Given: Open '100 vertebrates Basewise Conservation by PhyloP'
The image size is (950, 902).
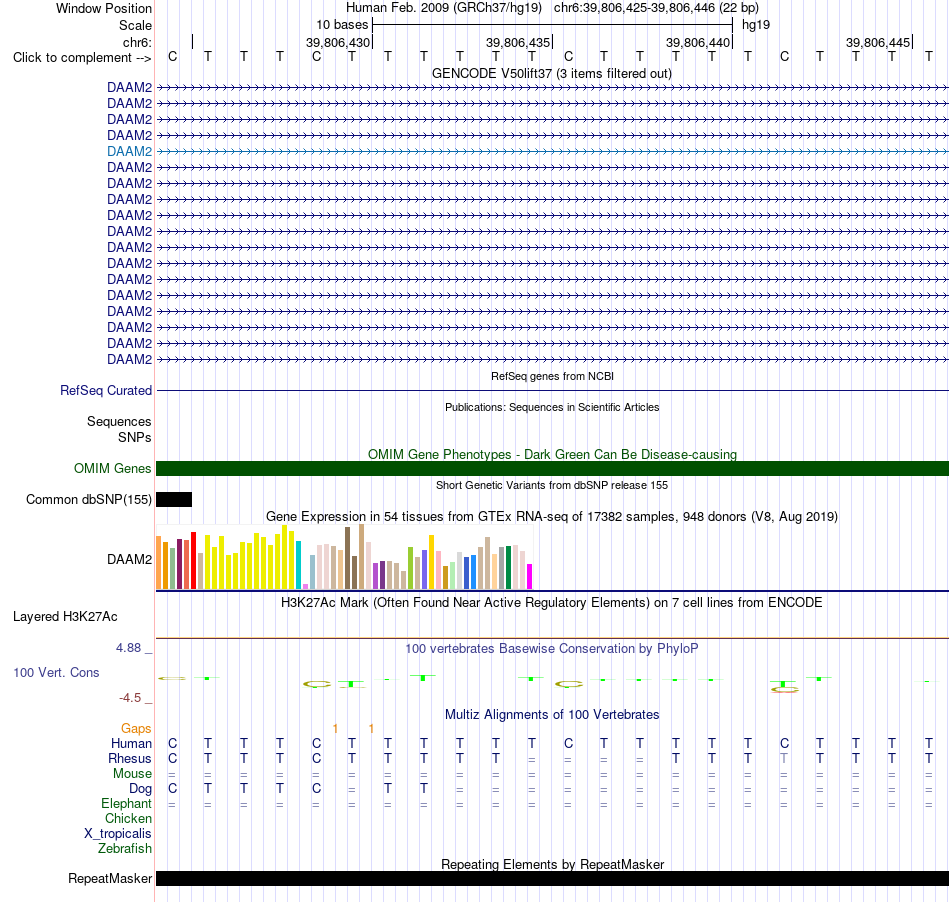Looking at the screenshot, I should point(551,649).
